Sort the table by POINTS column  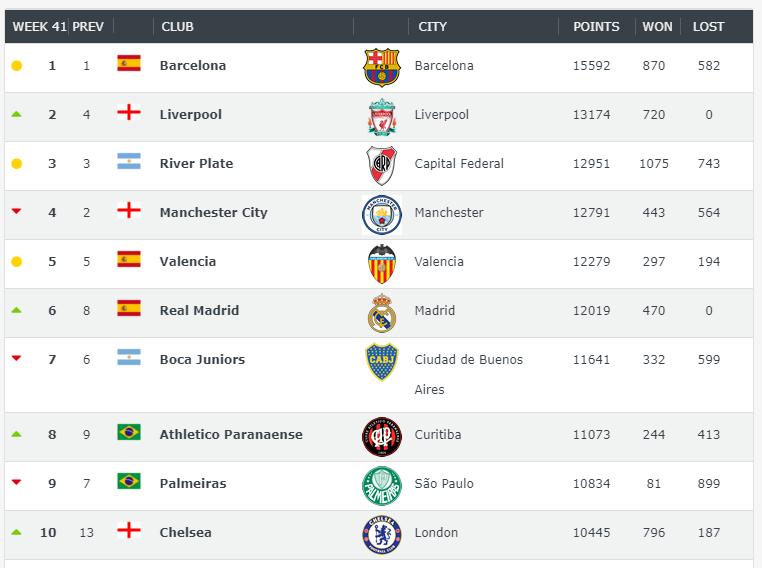[x=596, y=27]
